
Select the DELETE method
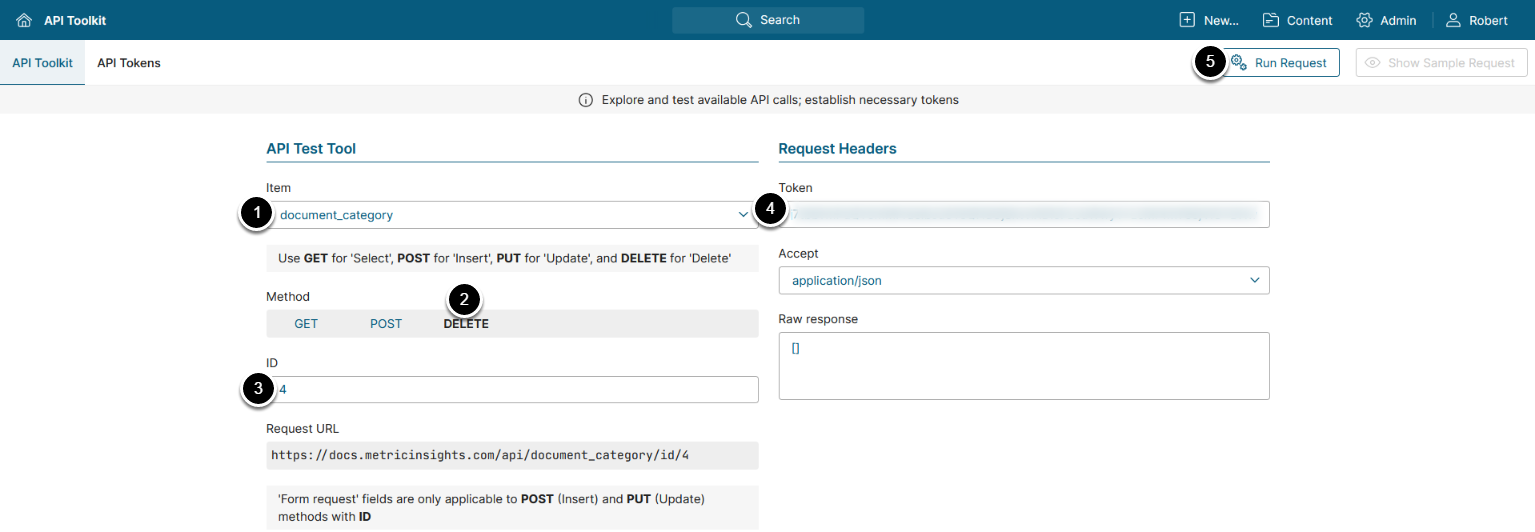[466, 324]
